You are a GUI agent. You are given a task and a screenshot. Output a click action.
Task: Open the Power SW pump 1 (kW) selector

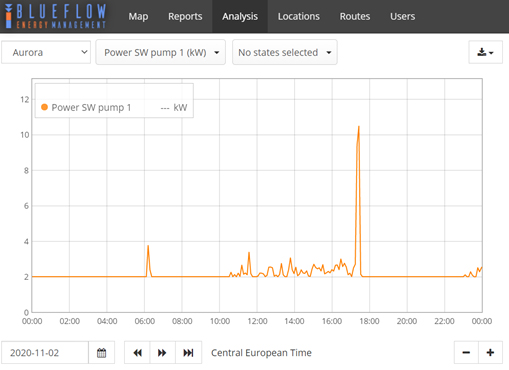[161, 52]
